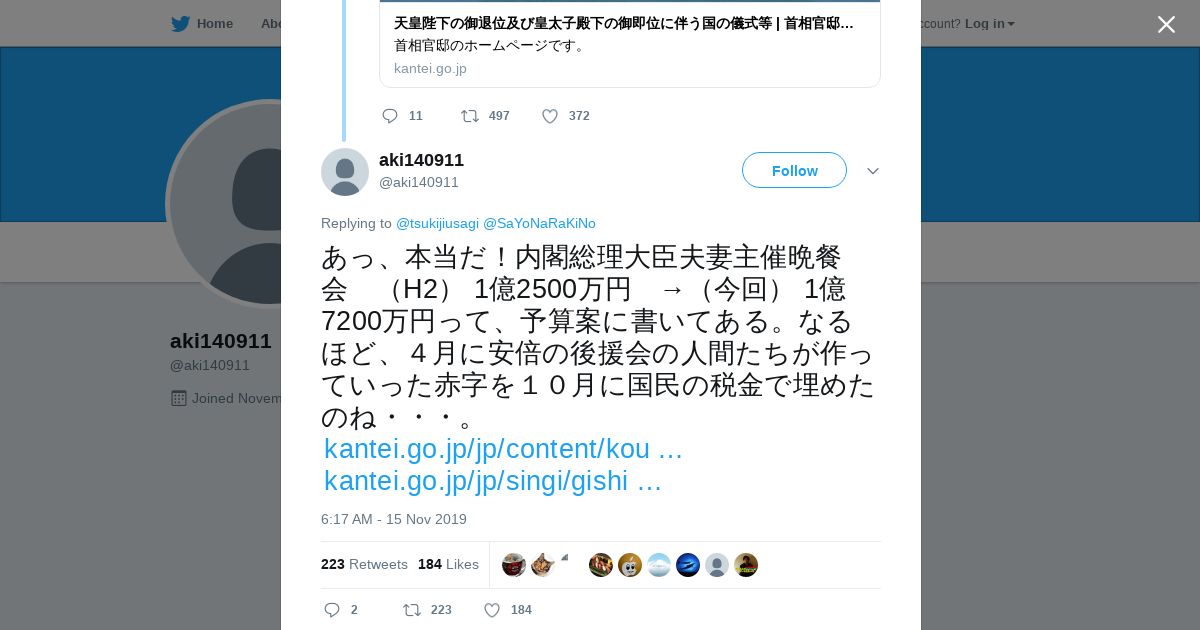The image size is (1200, 630).
Task: Click the Twitter bird Home icon
Action: pos(180,24)
